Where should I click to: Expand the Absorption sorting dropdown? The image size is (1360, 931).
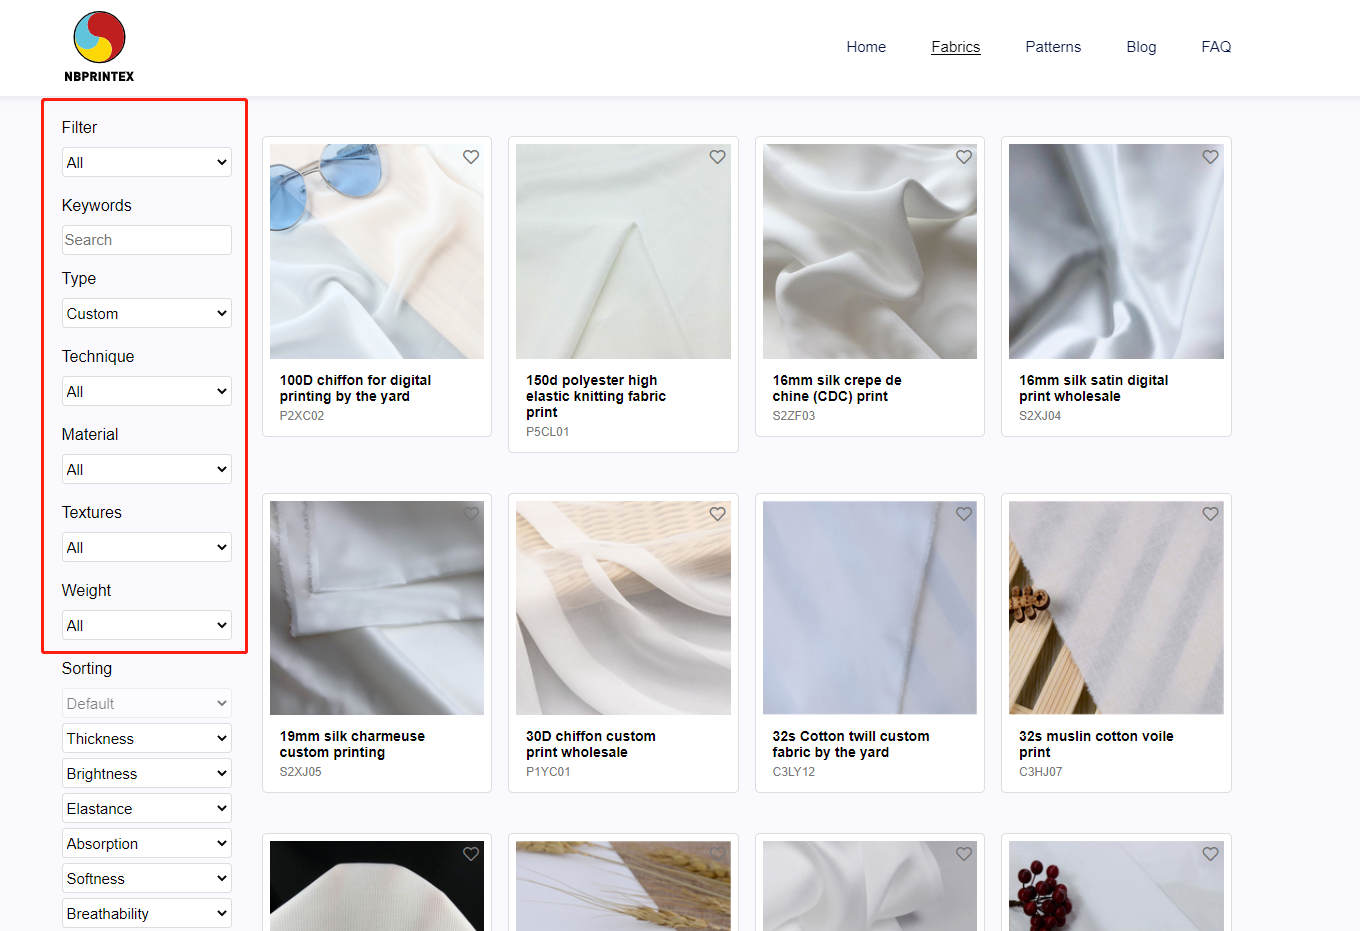pyautogui.click(x=147, y=843)
